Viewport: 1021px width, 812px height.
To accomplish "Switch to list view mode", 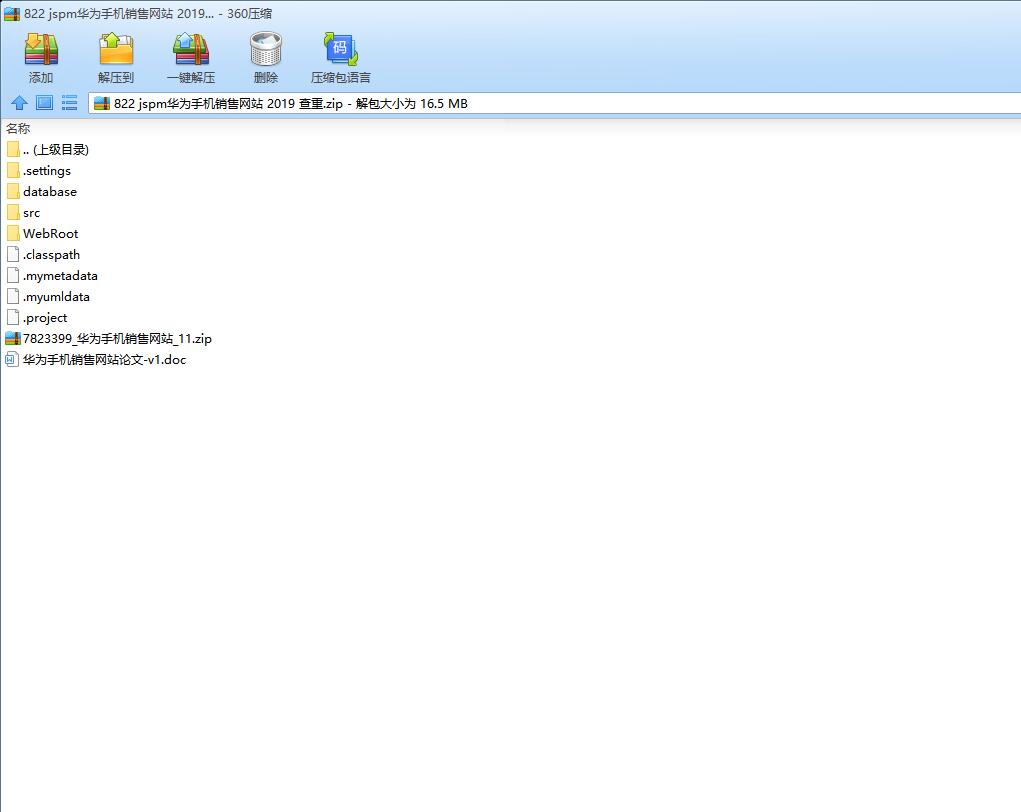I will pos(69,103).
